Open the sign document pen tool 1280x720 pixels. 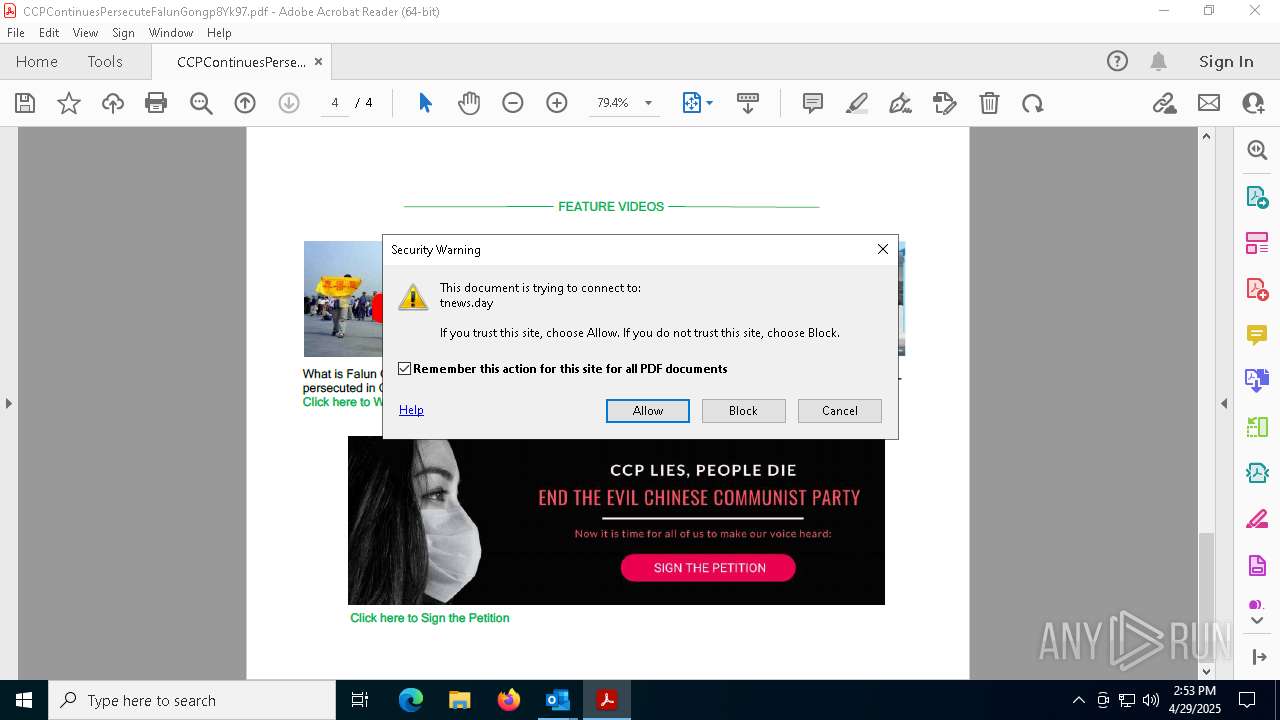pos(900,103)
